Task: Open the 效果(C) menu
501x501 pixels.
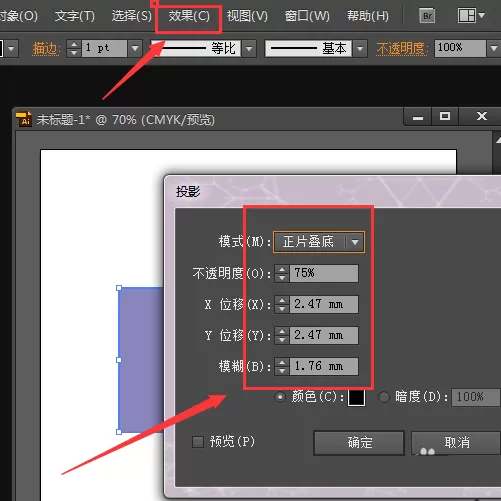Action: (x=189, y=16)
